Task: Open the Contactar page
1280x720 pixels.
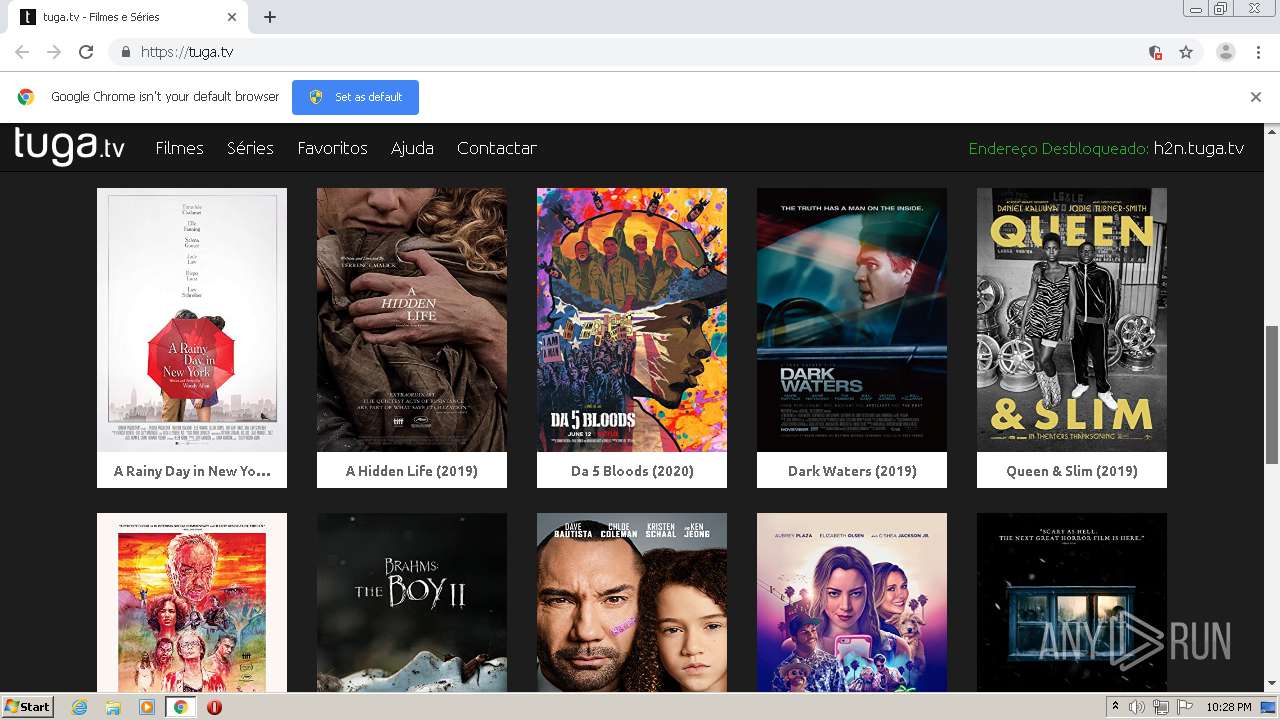Action: [x=497, y=148]
